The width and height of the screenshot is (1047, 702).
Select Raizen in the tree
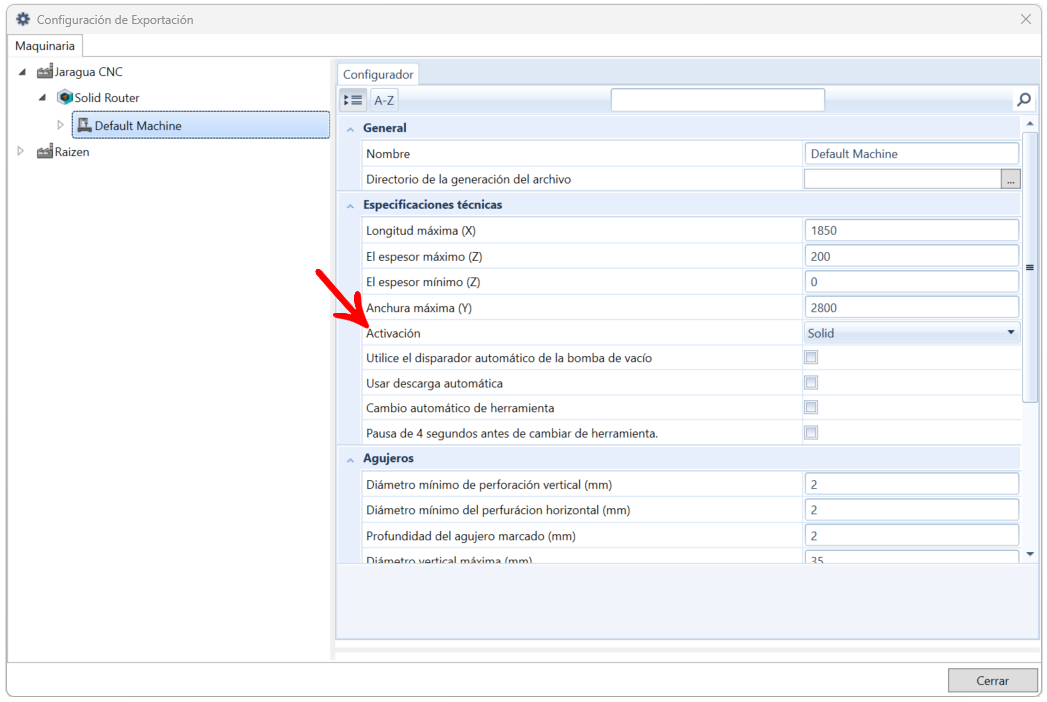tap(72, 152)
